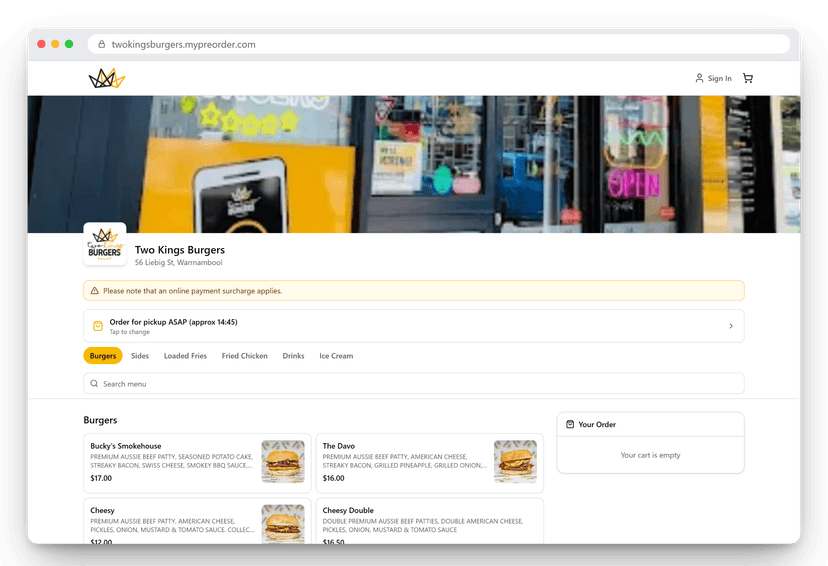Open The Davo burger item
Image resolution: width=828 pixels, height=566 pixels.
pyautogui.click(x=430, y=463)
